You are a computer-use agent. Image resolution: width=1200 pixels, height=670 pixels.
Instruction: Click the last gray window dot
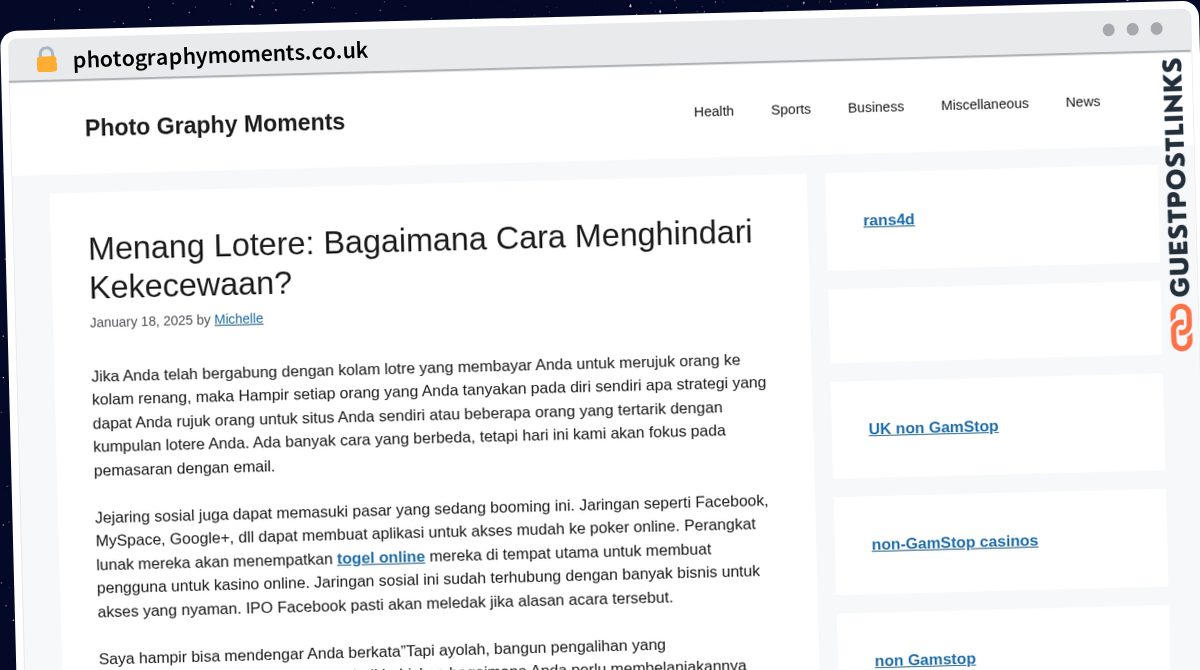(1156, 29)
